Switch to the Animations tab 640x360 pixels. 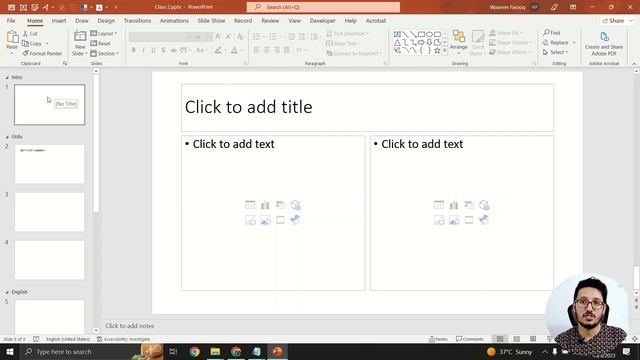(174, 20)
